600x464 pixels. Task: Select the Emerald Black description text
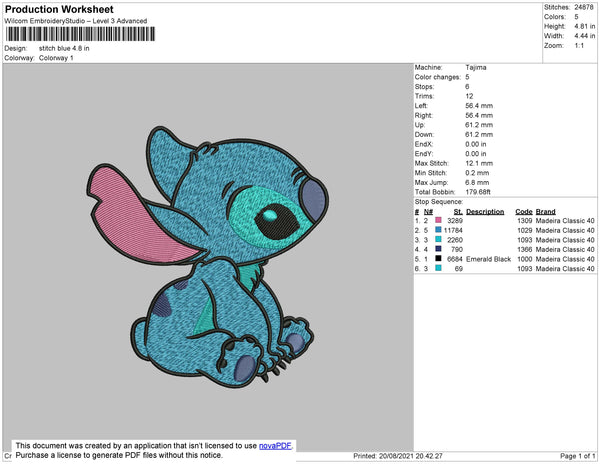(x=489, y=259)
